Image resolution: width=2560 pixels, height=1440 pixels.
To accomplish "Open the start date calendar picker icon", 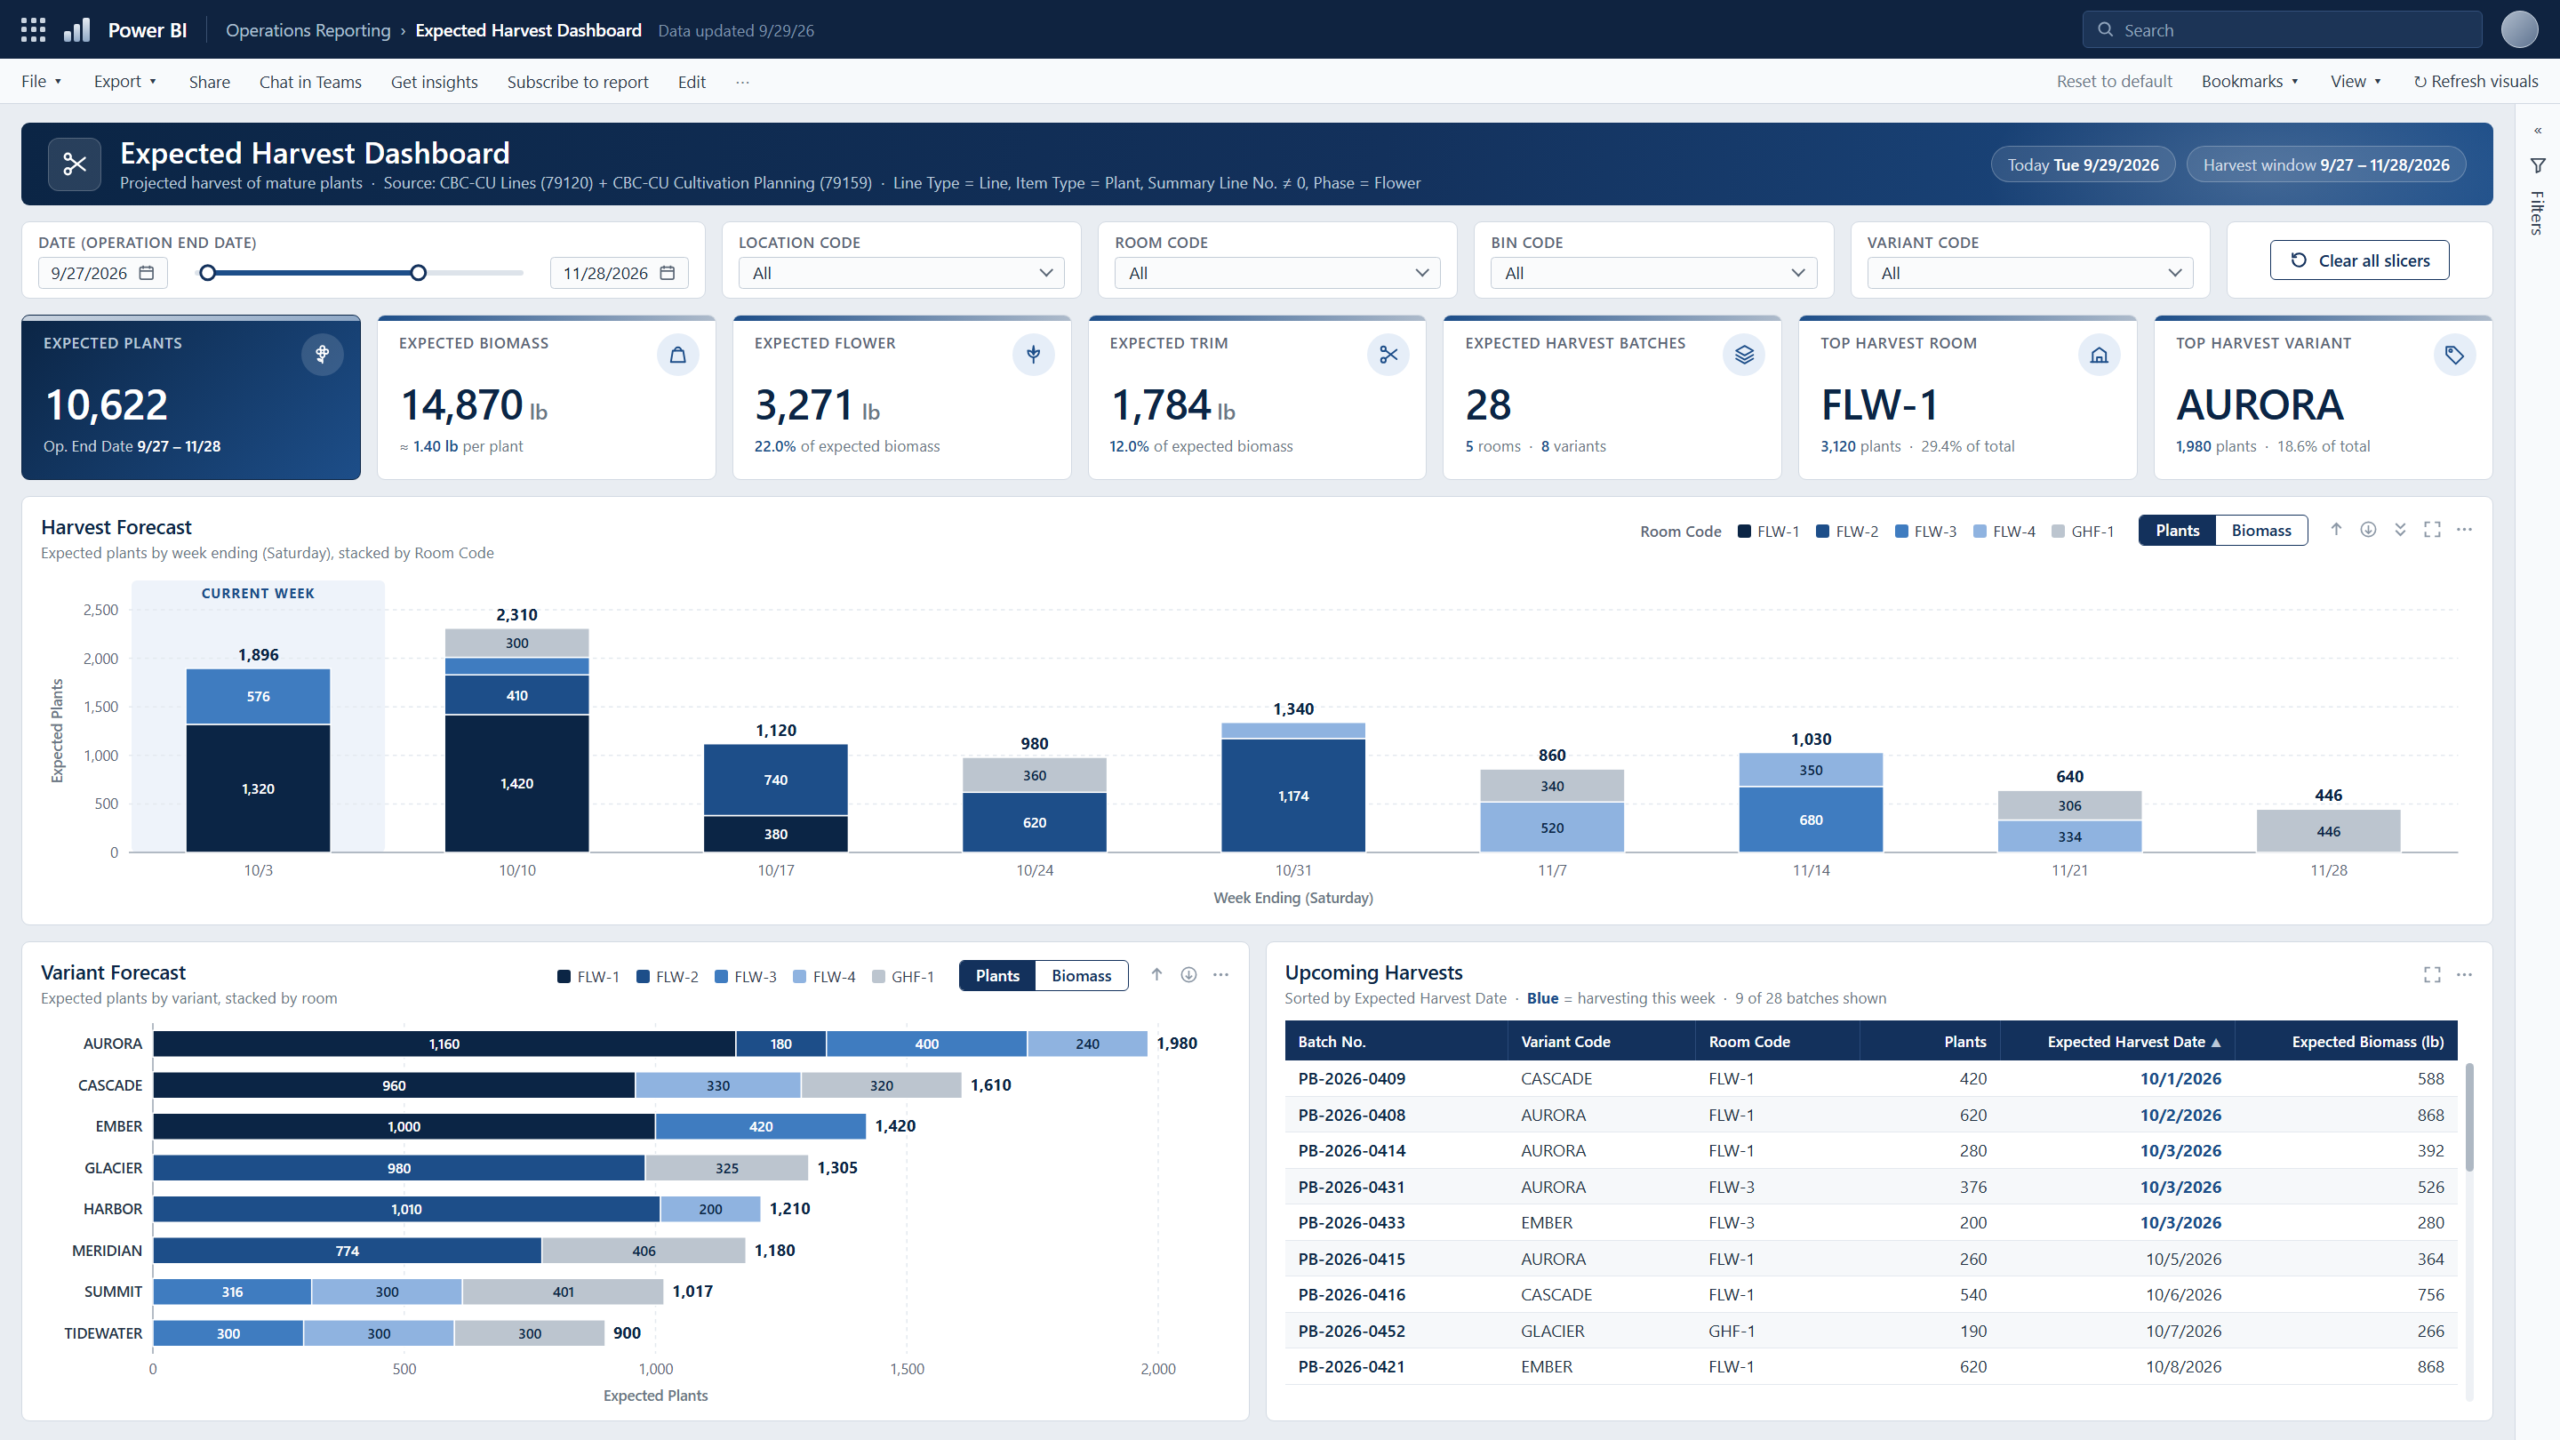I will [147, 273].
